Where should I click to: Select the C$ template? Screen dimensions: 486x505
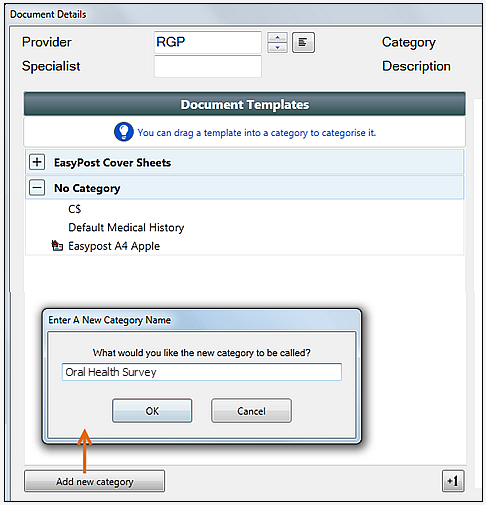(75, 209)
